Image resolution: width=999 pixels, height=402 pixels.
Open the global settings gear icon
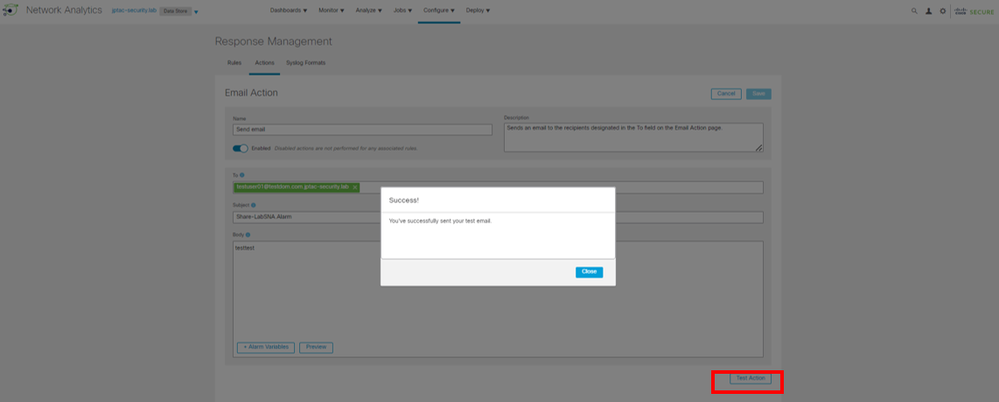click(x=942, y=11)
